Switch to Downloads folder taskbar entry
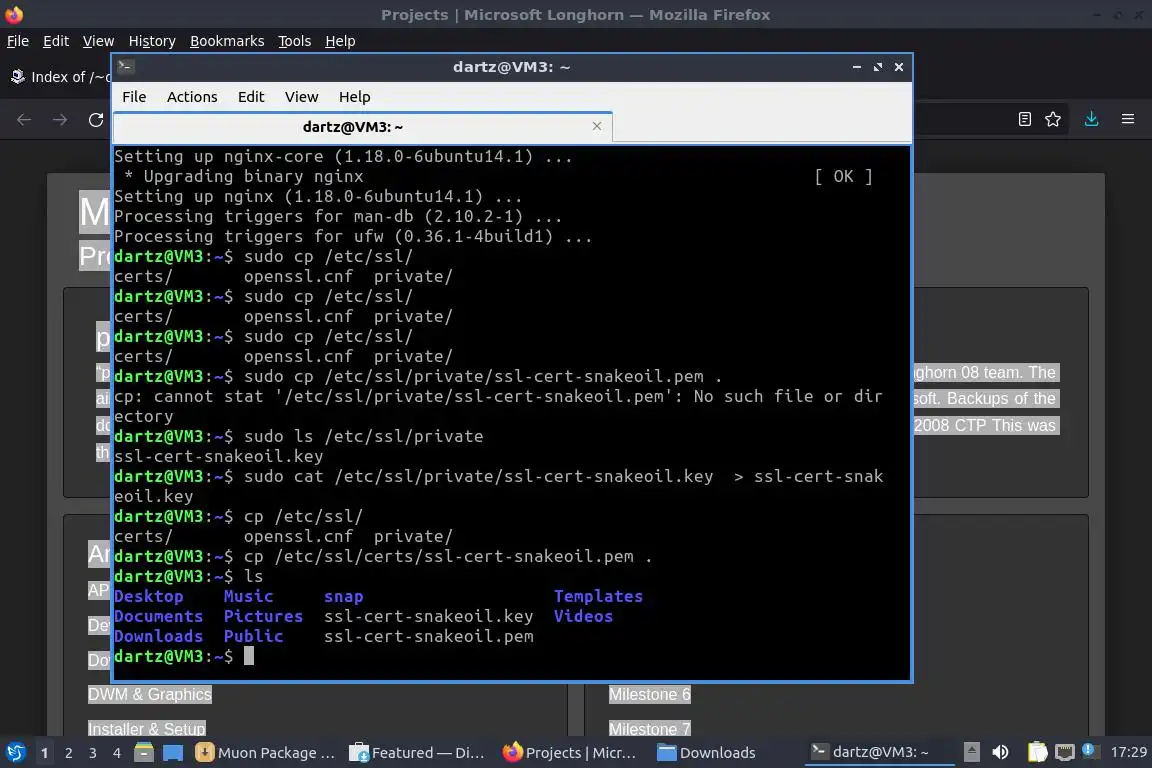 pos(707,752)
